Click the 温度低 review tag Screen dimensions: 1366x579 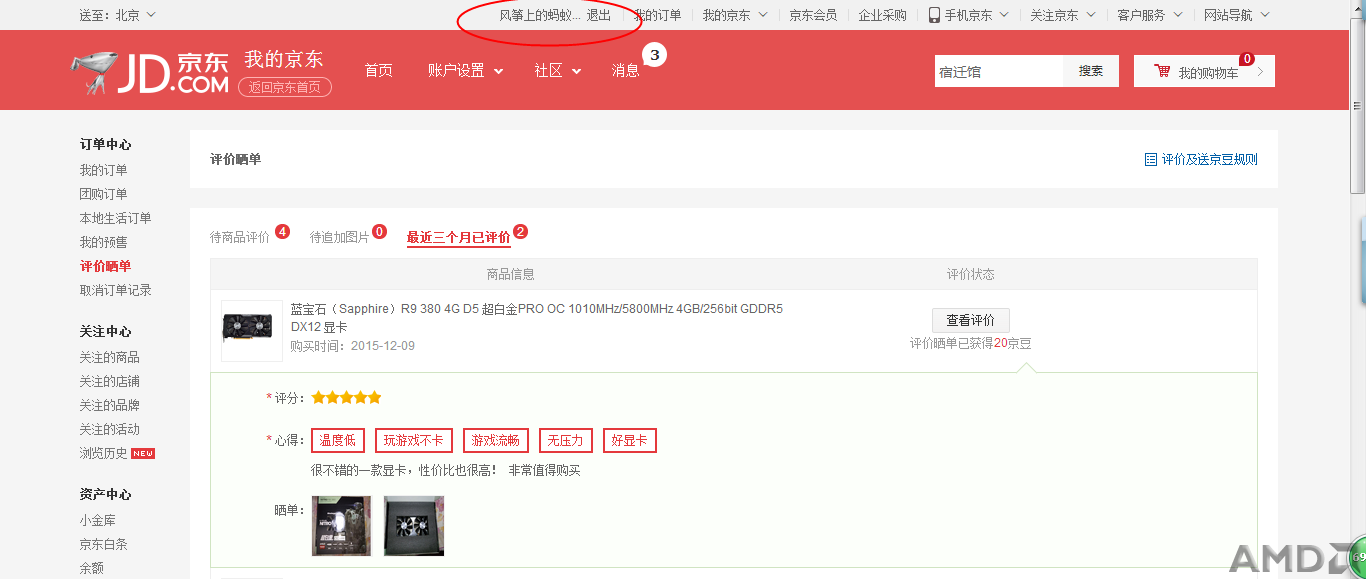point(337,440)
